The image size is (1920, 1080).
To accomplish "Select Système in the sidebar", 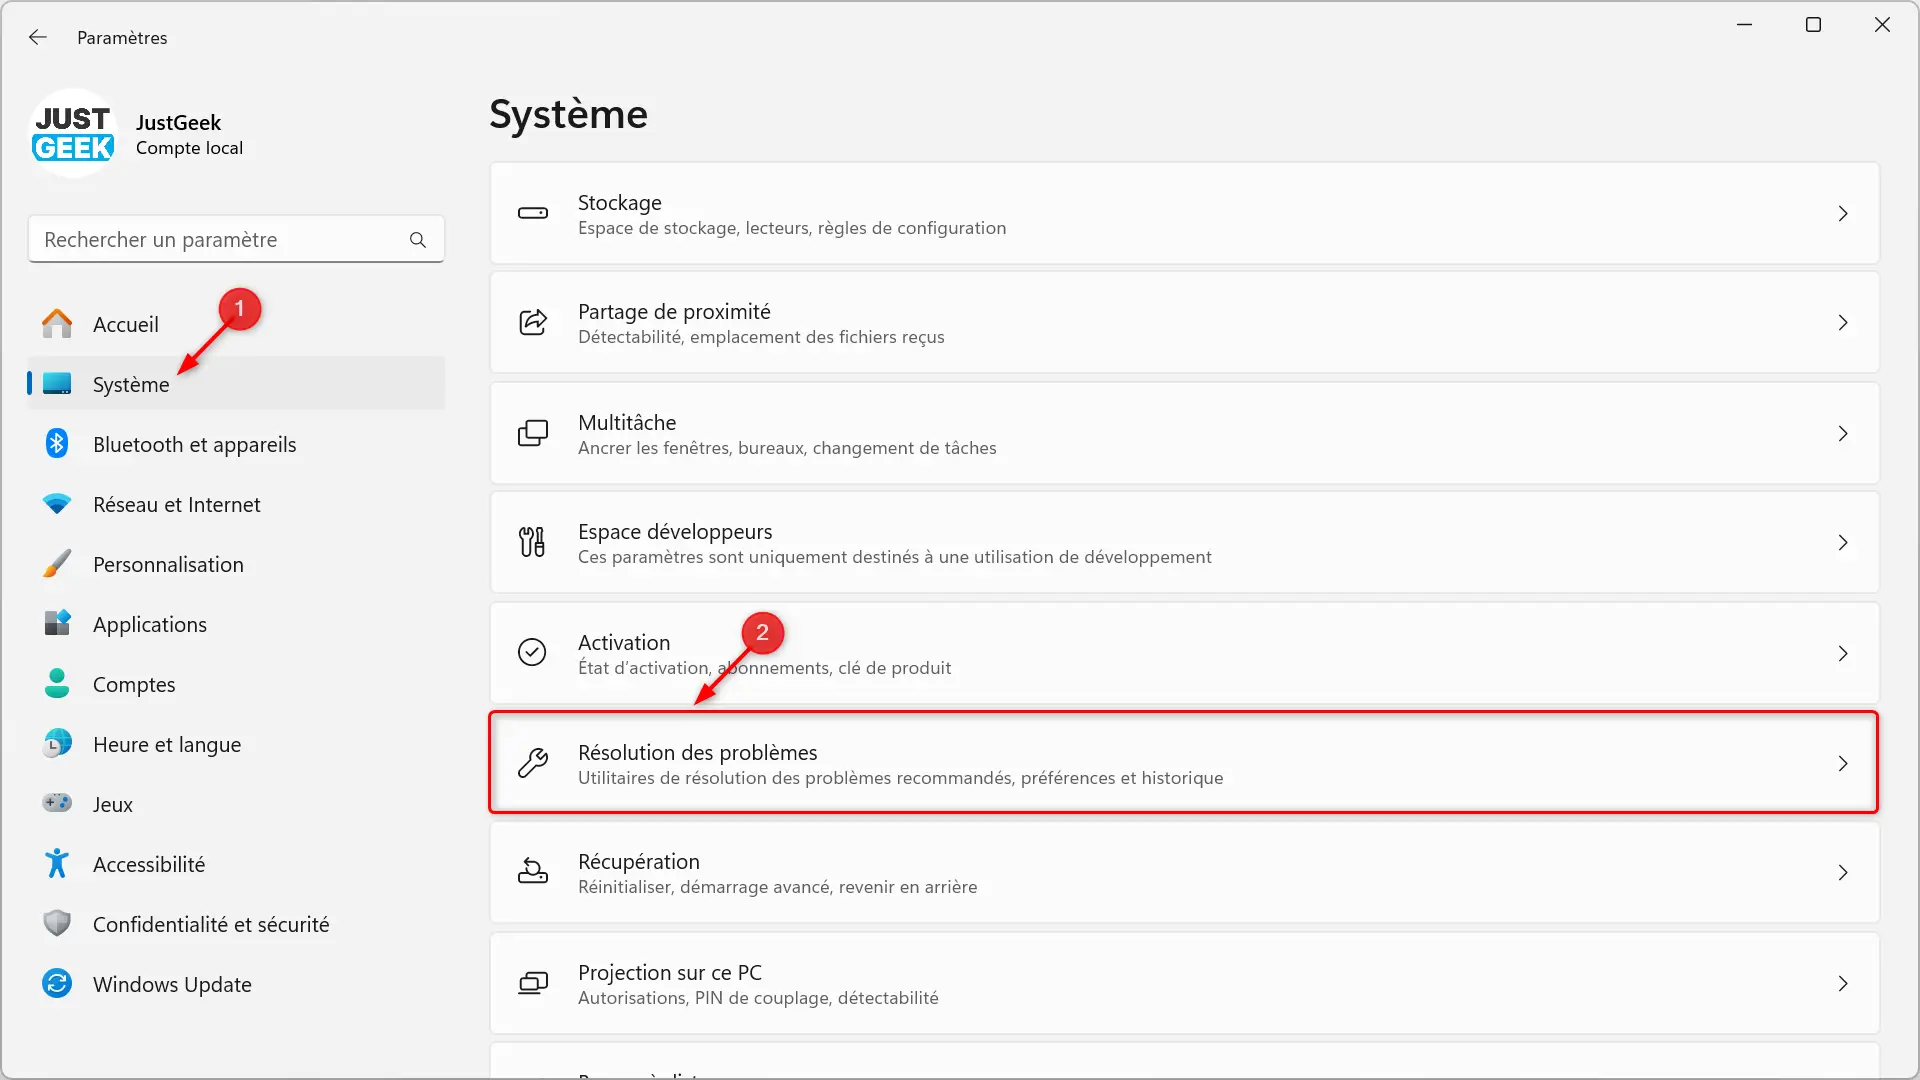I will pos(236,384).
